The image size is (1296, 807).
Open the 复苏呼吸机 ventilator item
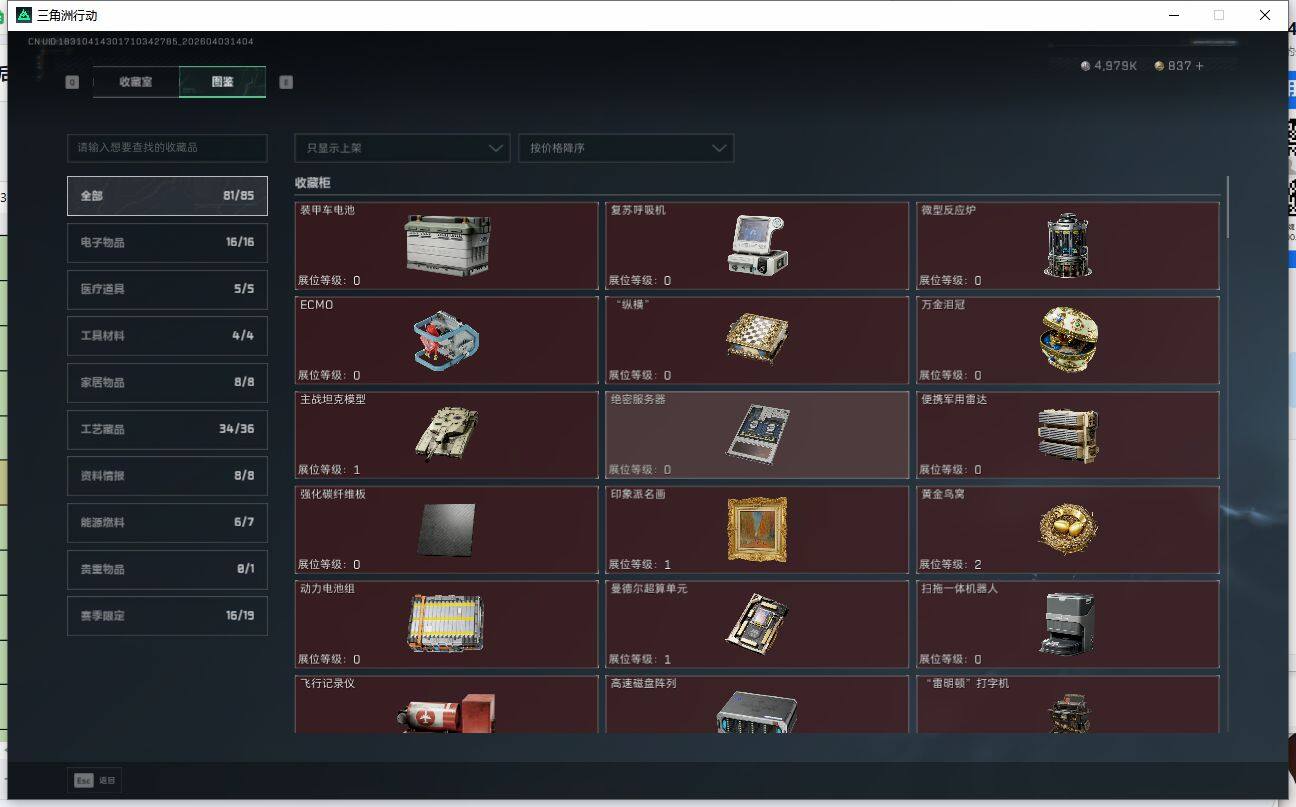pyautogui.click(x=757, y=246)
